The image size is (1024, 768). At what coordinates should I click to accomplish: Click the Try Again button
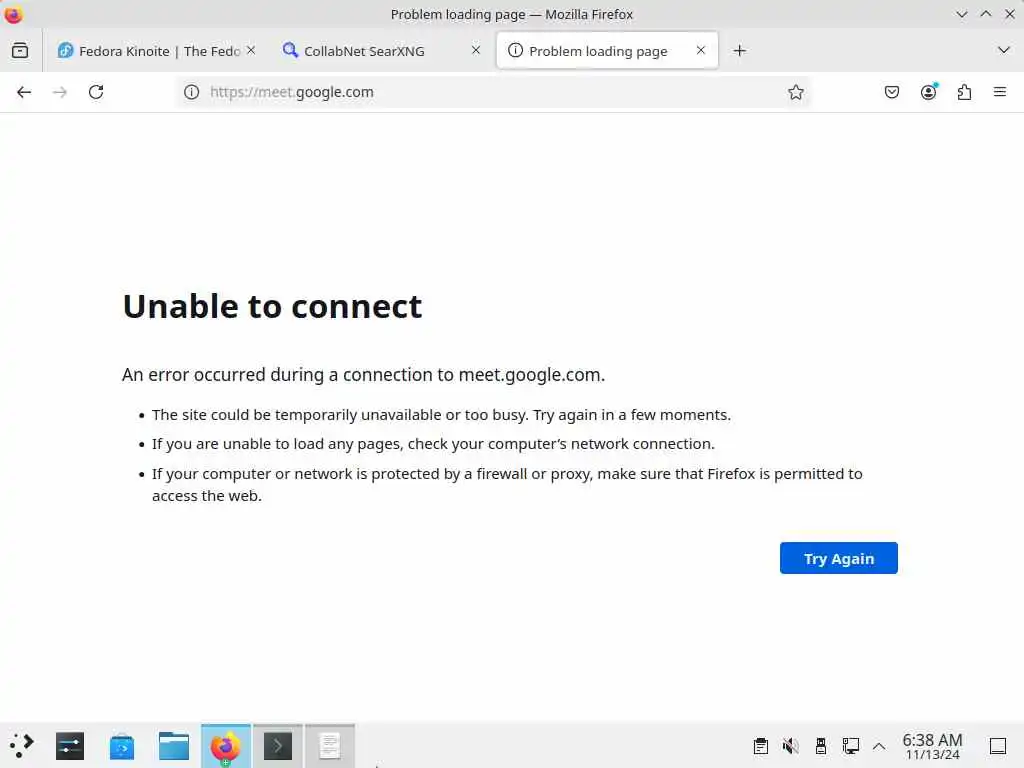tap(839, 558)
